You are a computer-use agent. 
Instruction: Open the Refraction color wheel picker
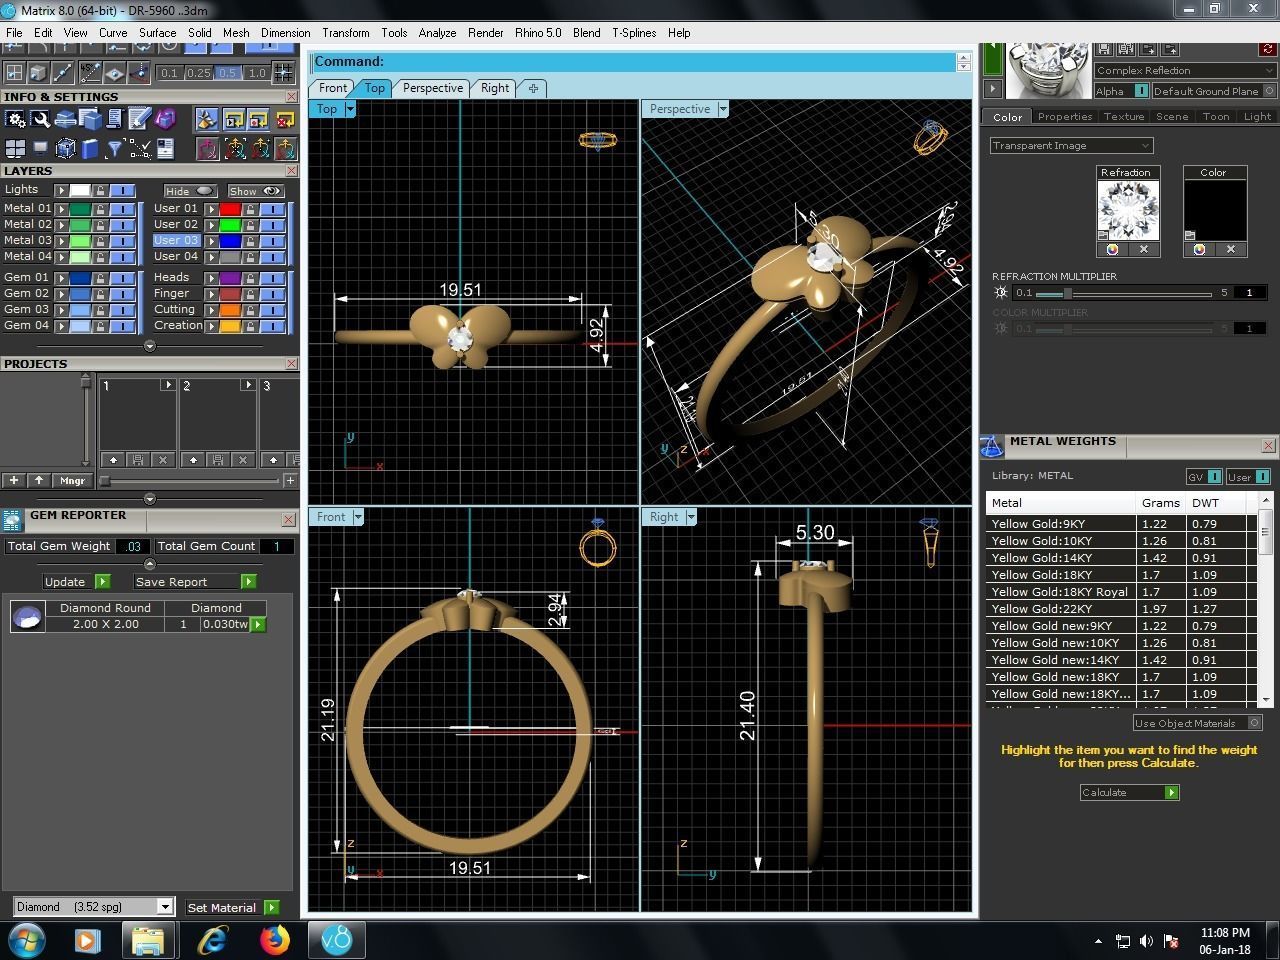(x=1112, y=249)
